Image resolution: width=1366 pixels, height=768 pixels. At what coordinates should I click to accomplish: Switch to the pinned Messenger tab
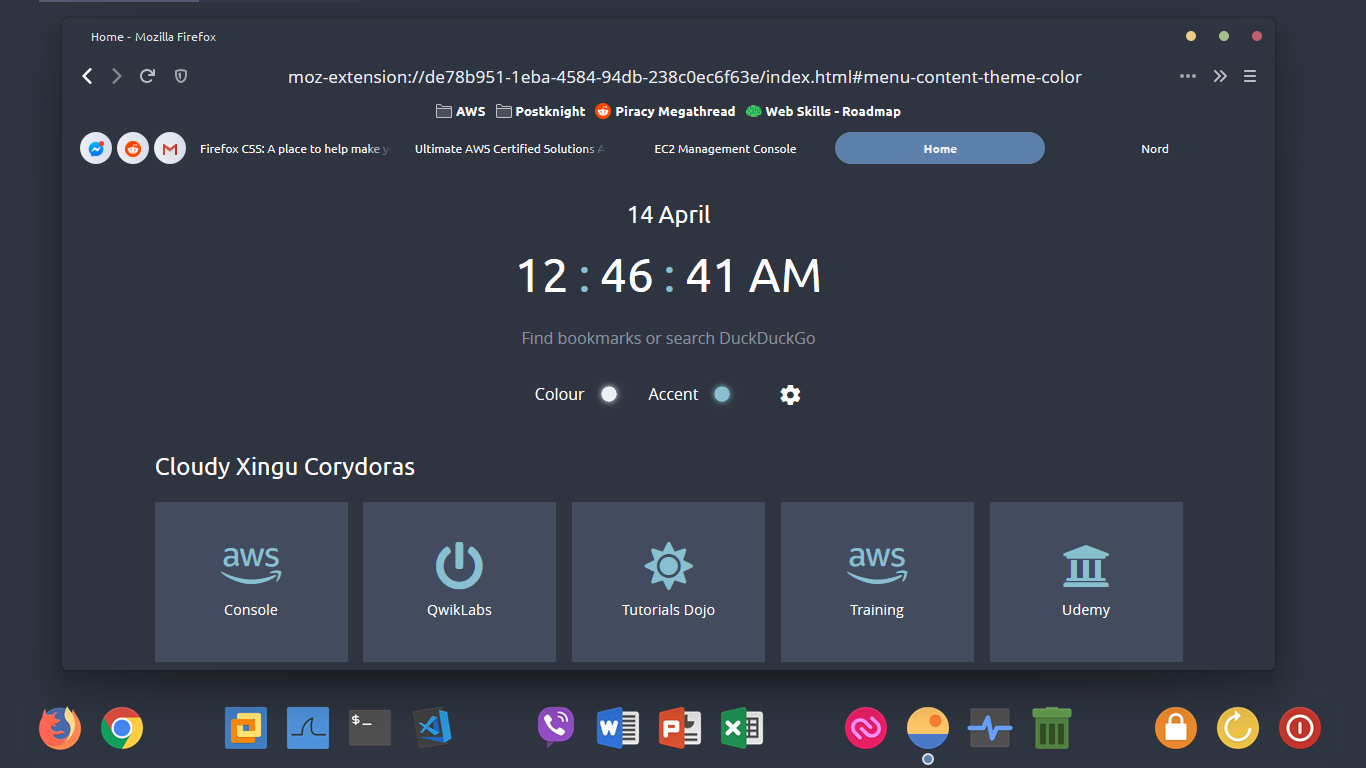96,149
